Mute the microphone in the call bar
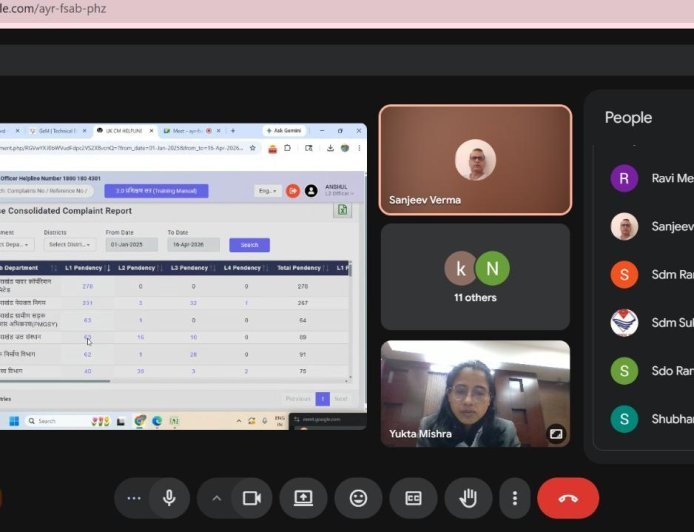This screenshot has height=532, width=694. point(170,498)
